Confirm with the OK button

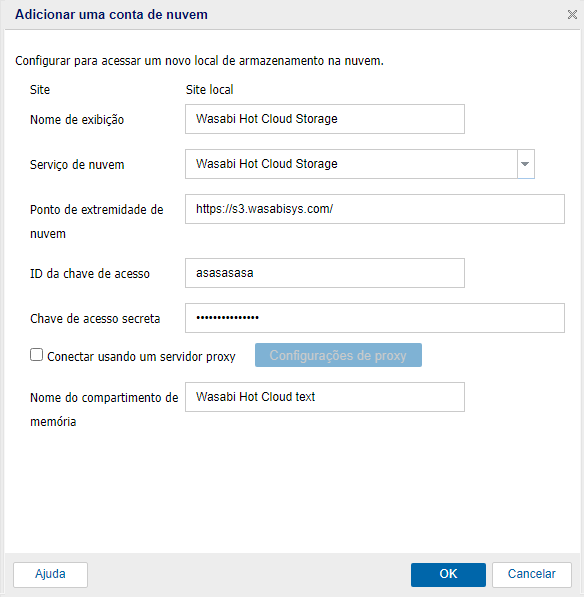[x=448, y=574]
